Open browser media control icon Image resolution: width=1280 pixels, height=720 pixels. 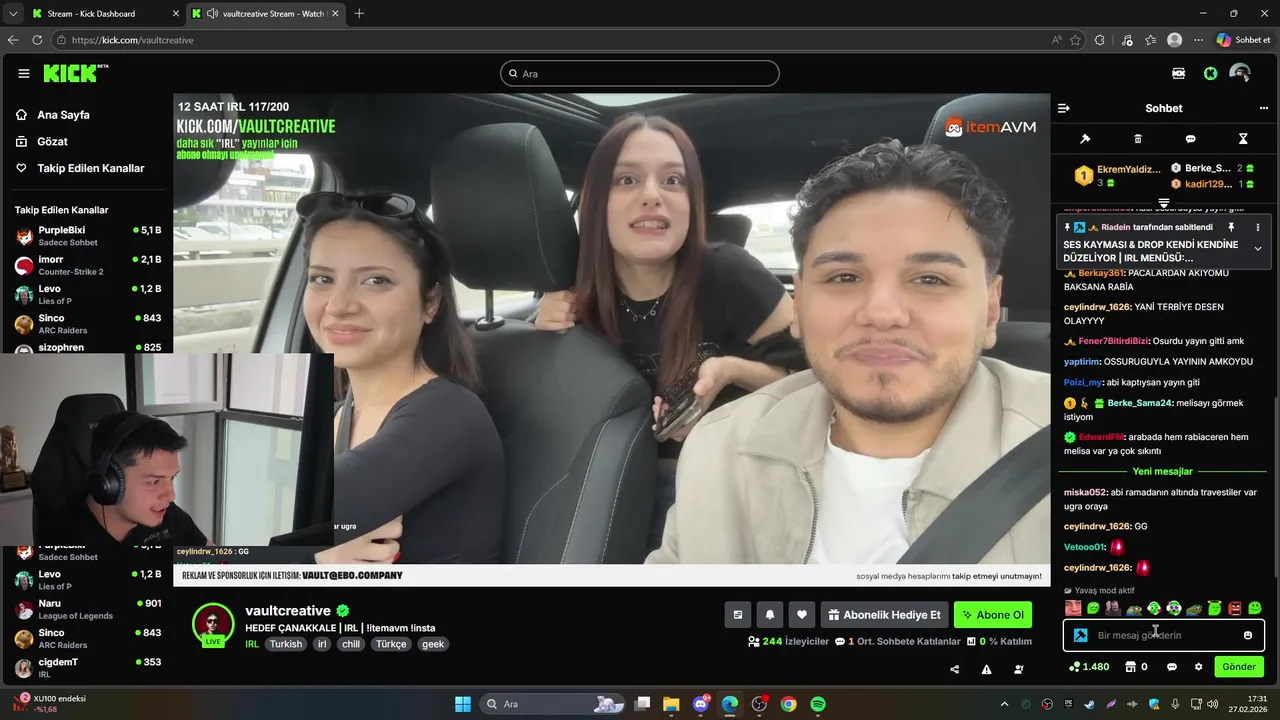point(1127,40)
